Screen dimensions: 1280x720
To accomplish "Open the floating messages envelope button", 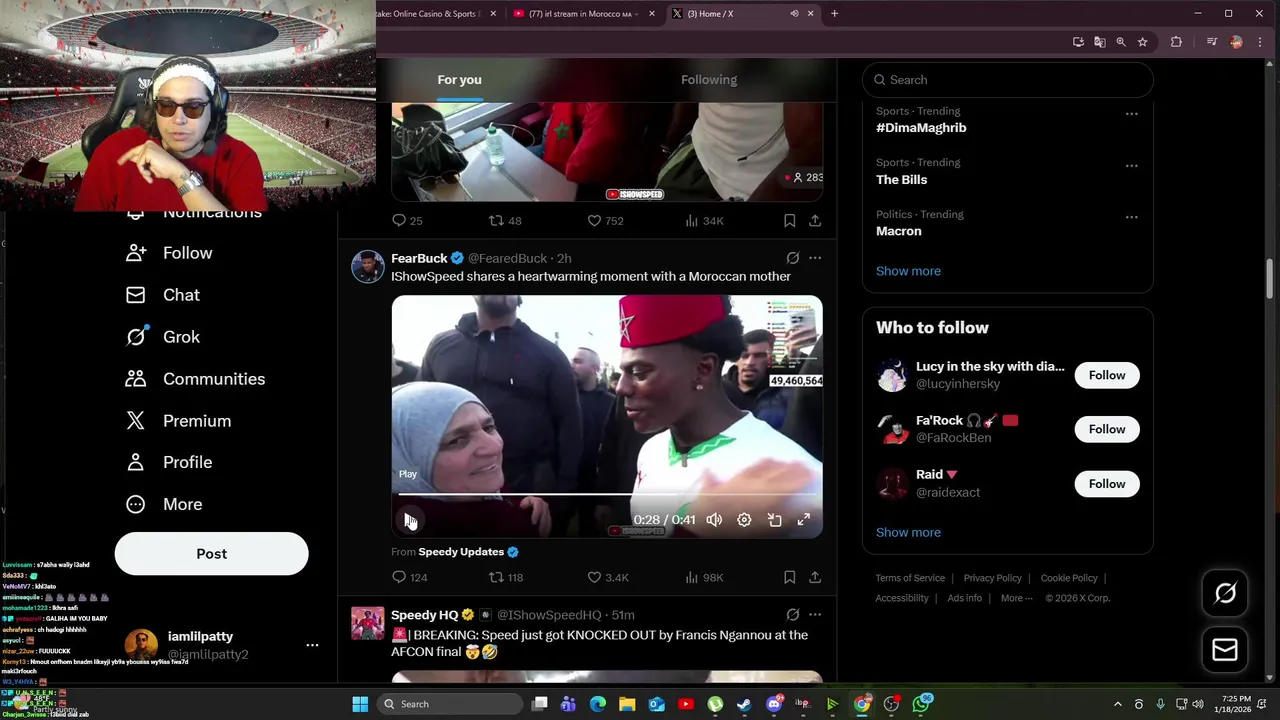I will pyautogui.click(x=1225, y=650).
